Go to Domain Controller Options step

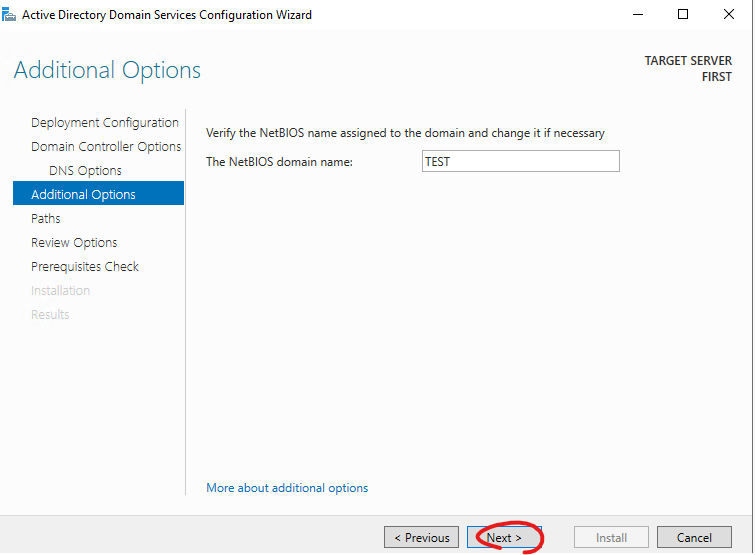(106, 146)
